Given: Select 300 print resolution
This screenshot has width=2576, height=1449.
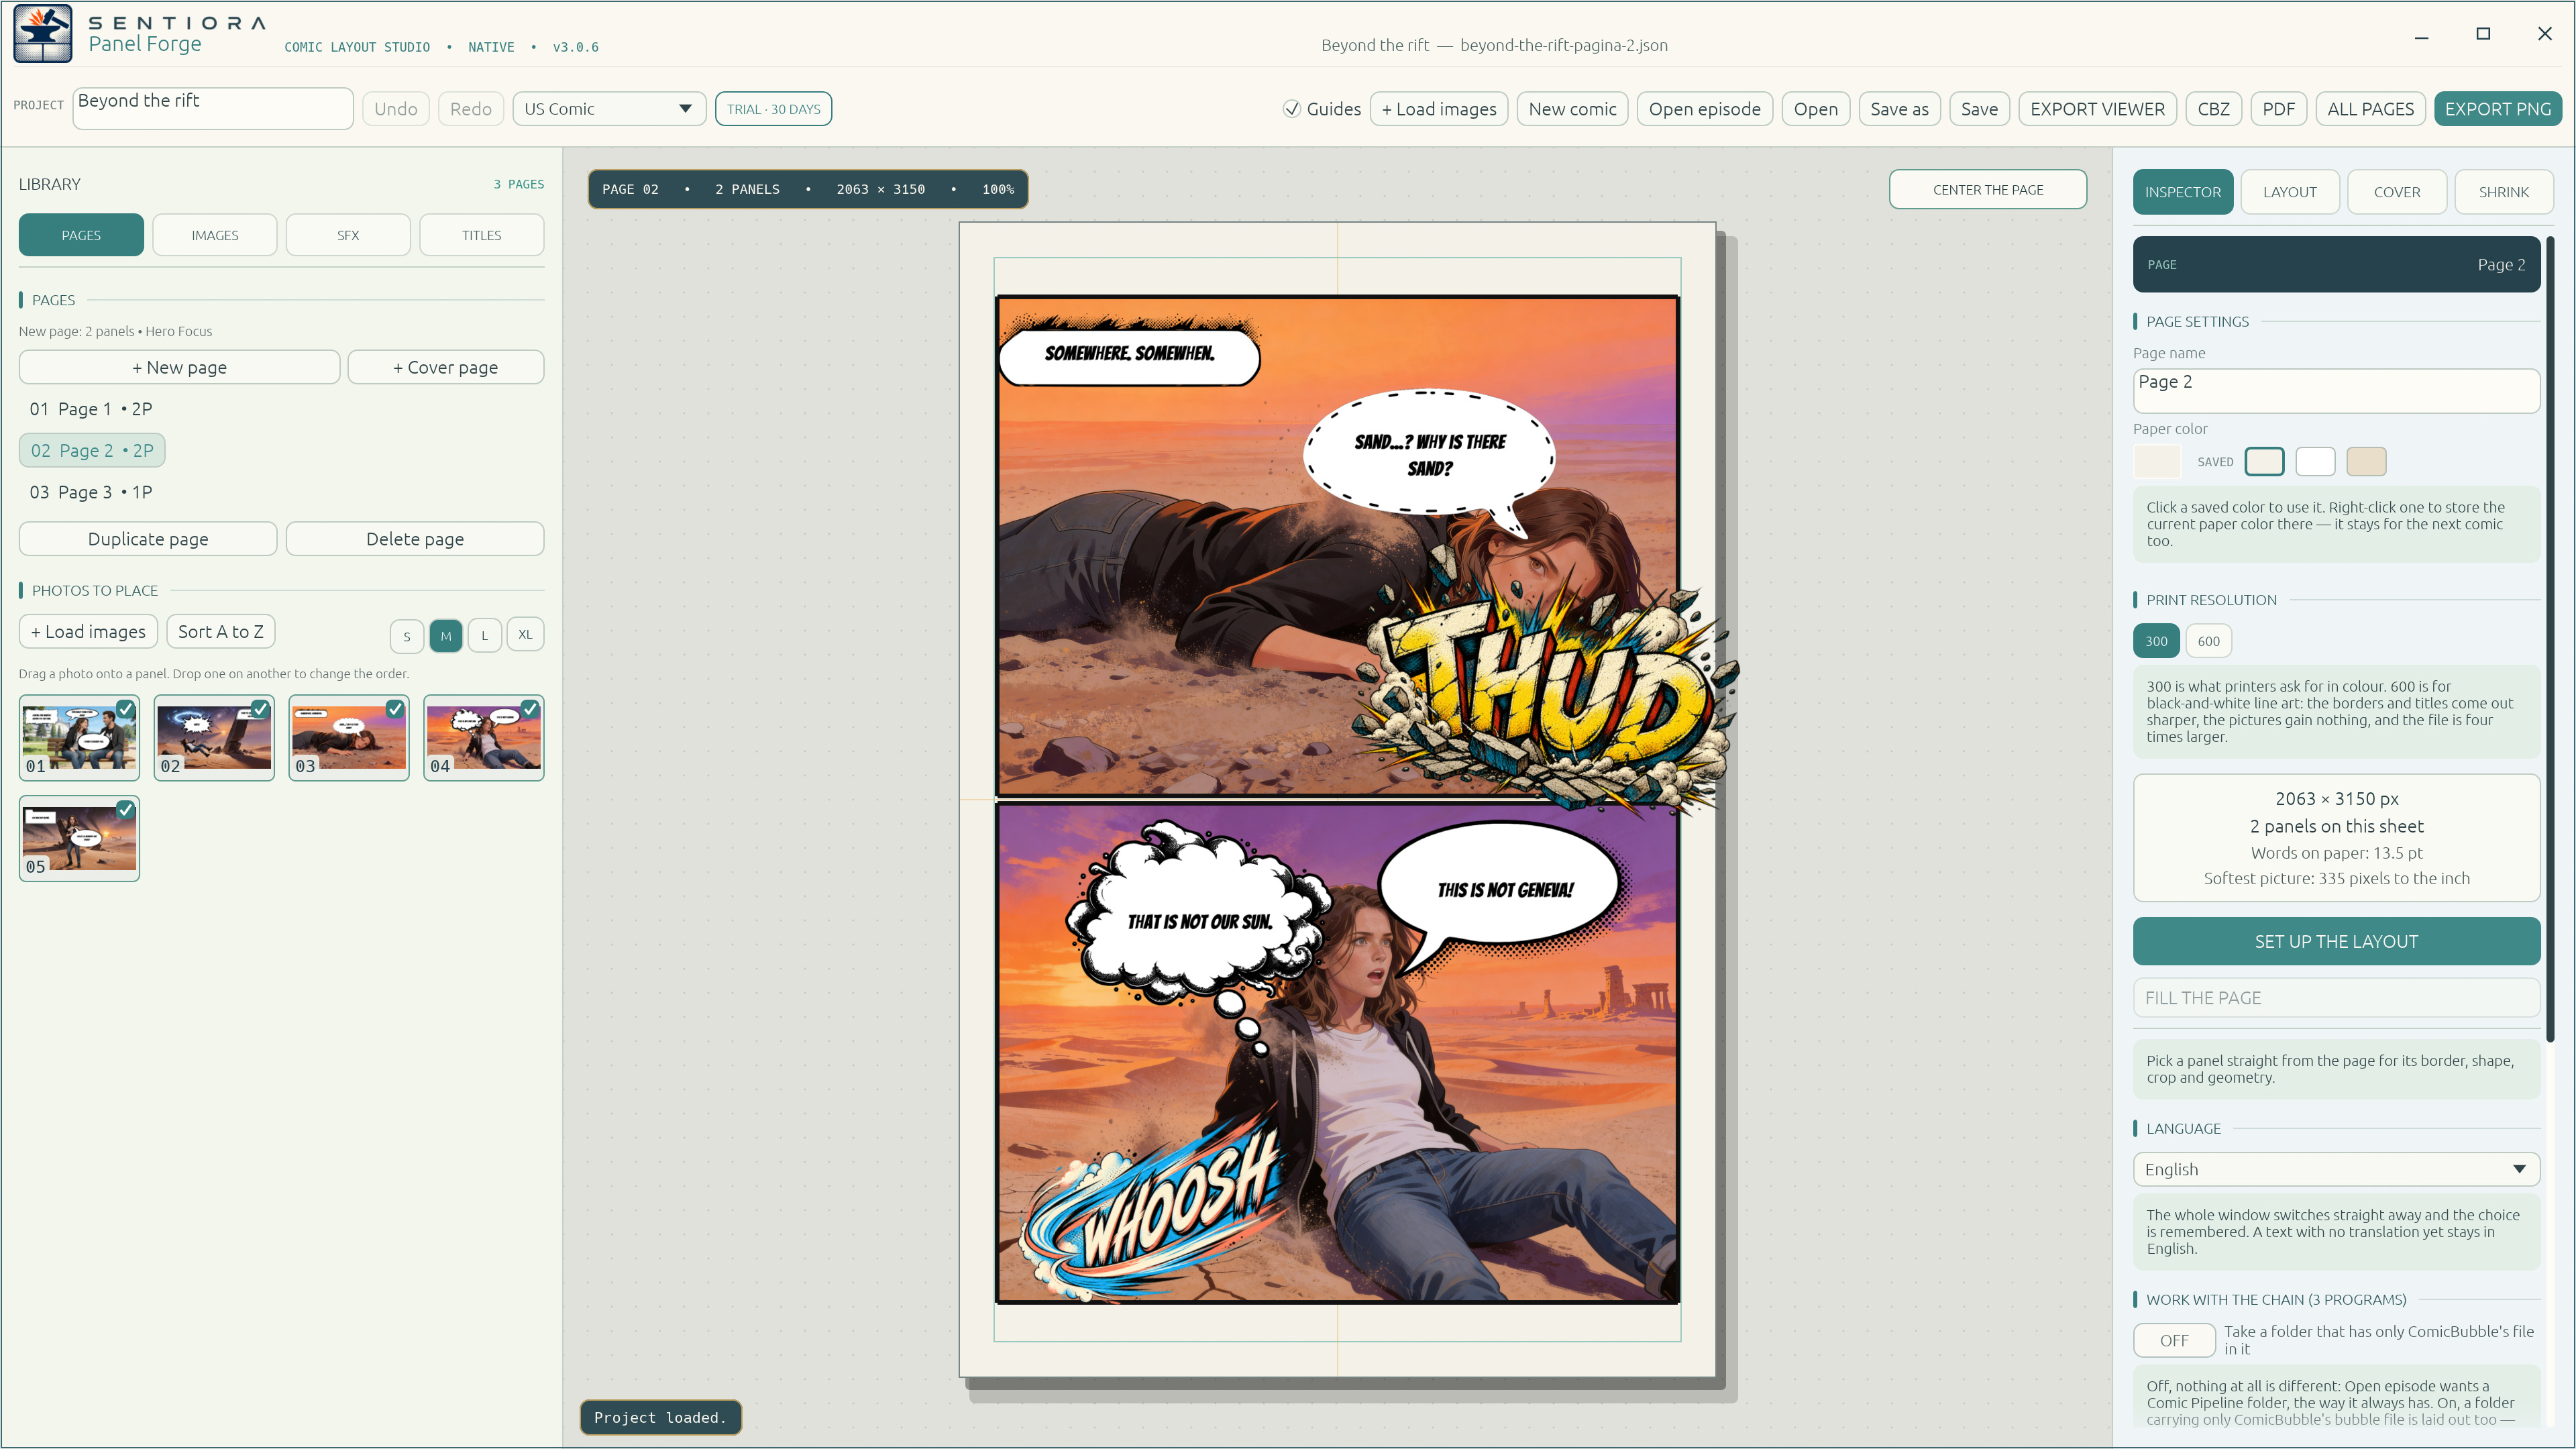Looking at the screenshot, I should tap(2157, 641).
